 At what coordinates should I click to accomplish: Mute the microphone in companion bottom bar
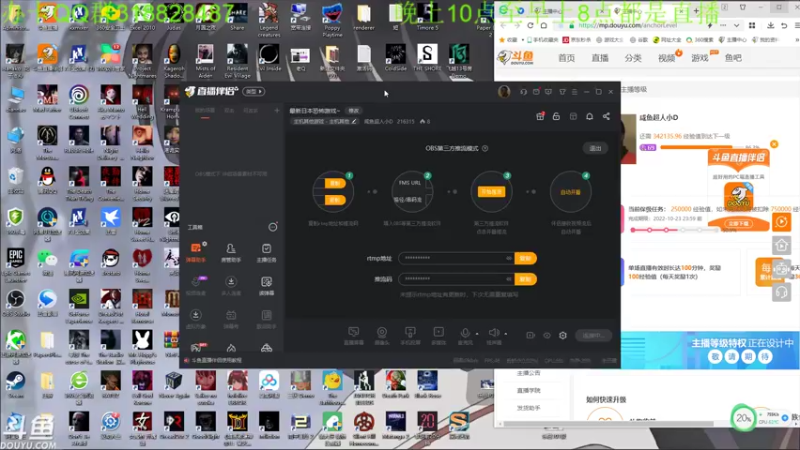click(465, 335)
